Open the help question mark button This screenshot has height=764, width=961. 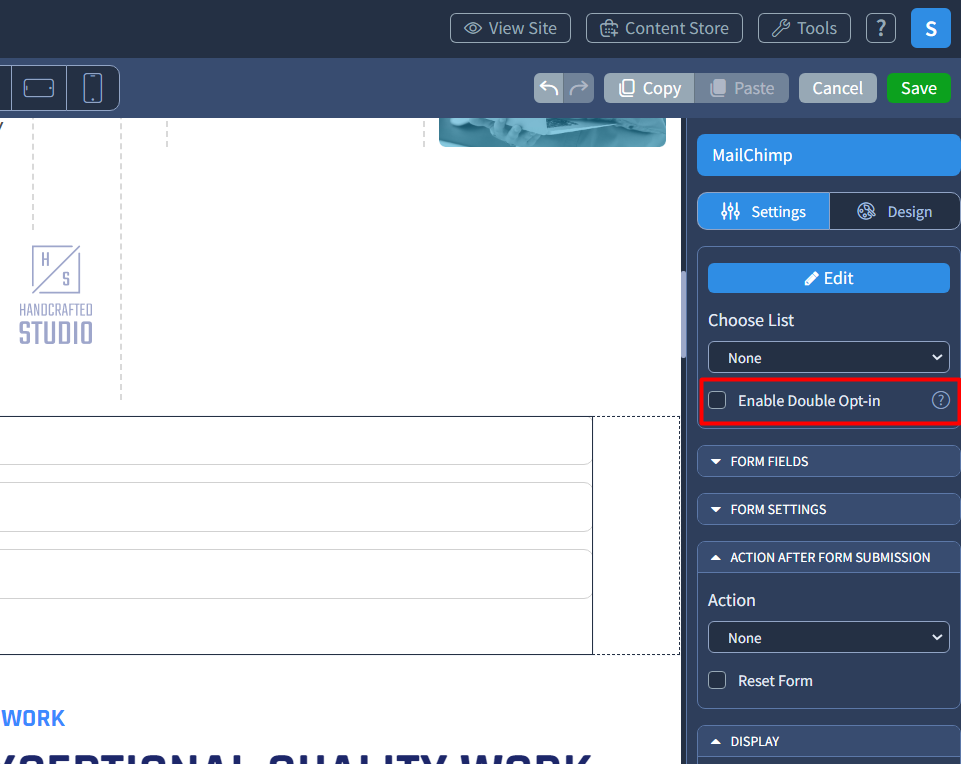click(881, 28)
